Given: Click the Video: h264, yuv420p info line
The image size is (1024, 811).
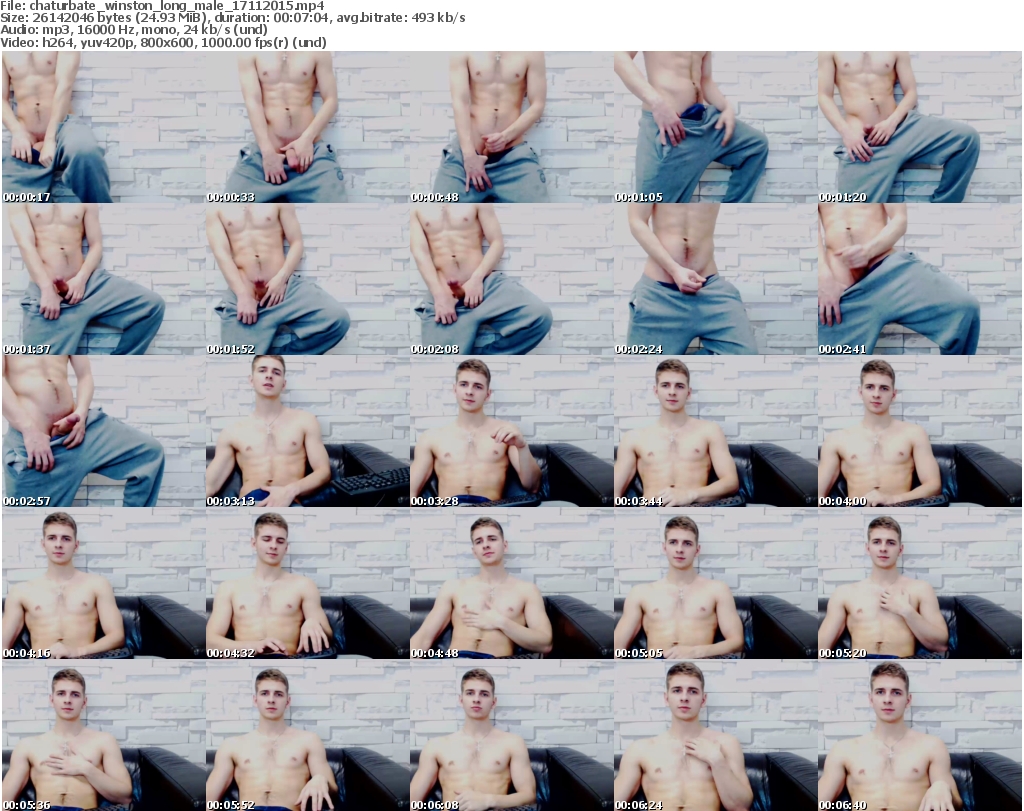Looking at the screenshot, I should point(163,42).
